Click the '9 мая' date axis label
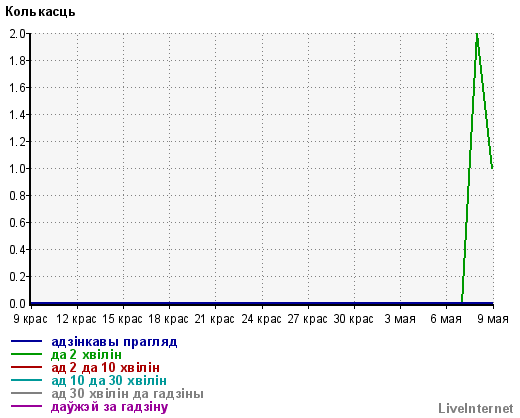 [x=493, y=319]
